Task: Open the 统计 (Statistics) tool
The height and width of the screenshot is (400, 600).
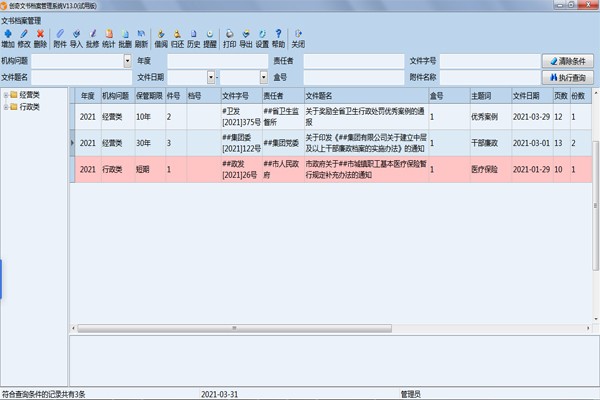Action: pos(108,39)
